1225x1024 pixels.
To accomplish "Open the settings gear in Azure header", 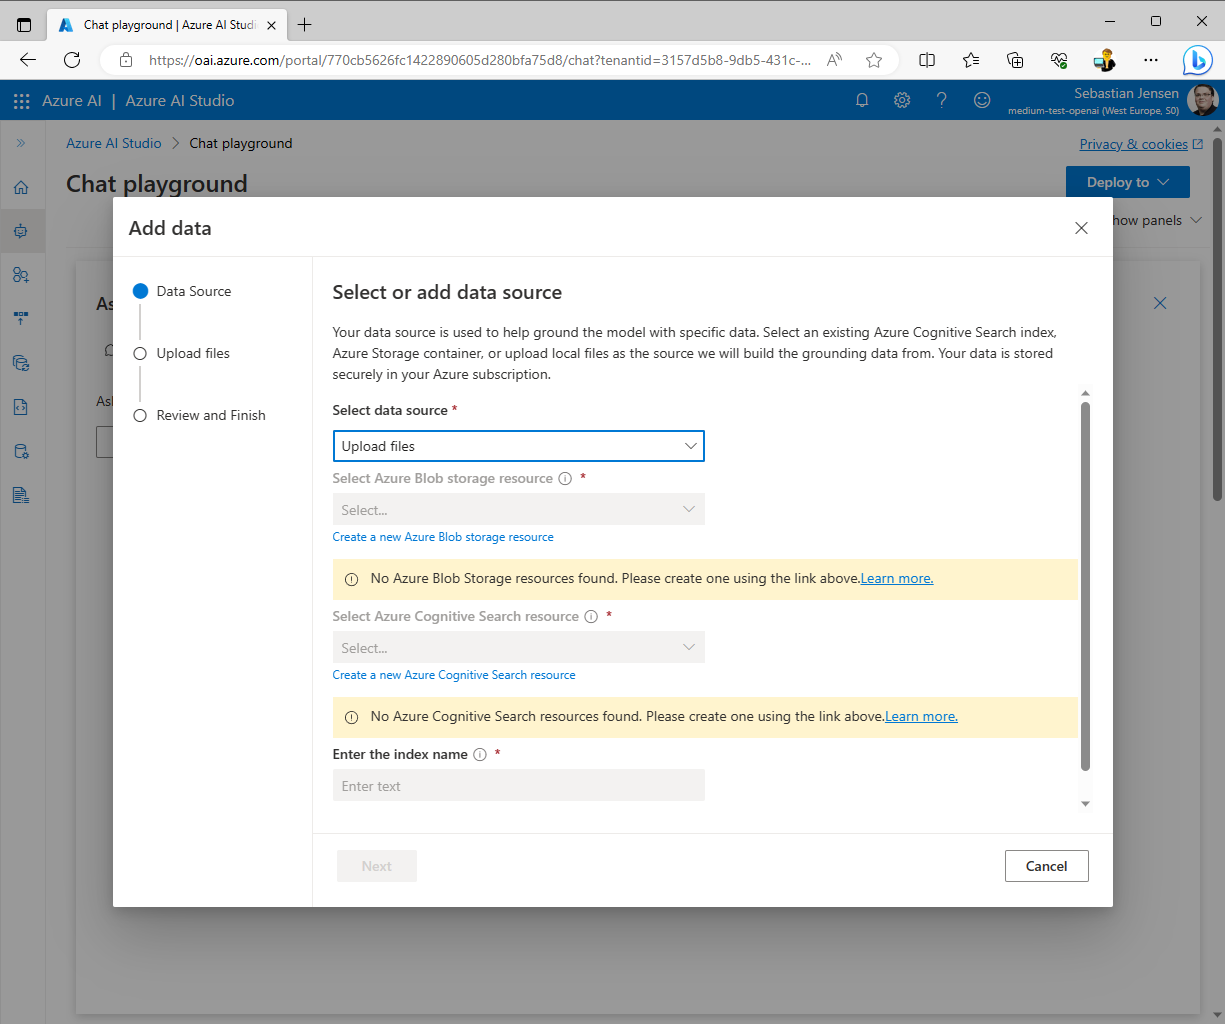I will click(x=902, y=100).
